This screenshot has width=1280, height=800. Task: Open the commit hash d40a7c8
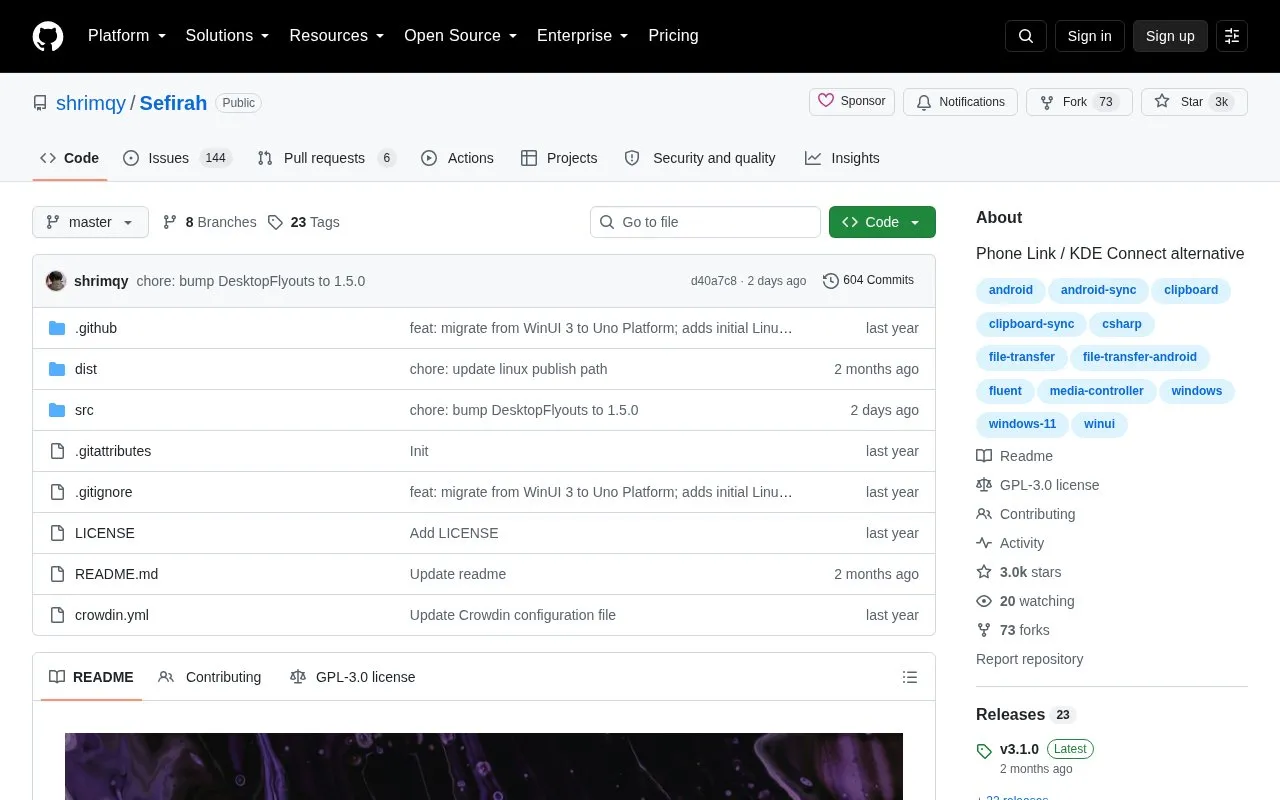[x=714, y=281]
